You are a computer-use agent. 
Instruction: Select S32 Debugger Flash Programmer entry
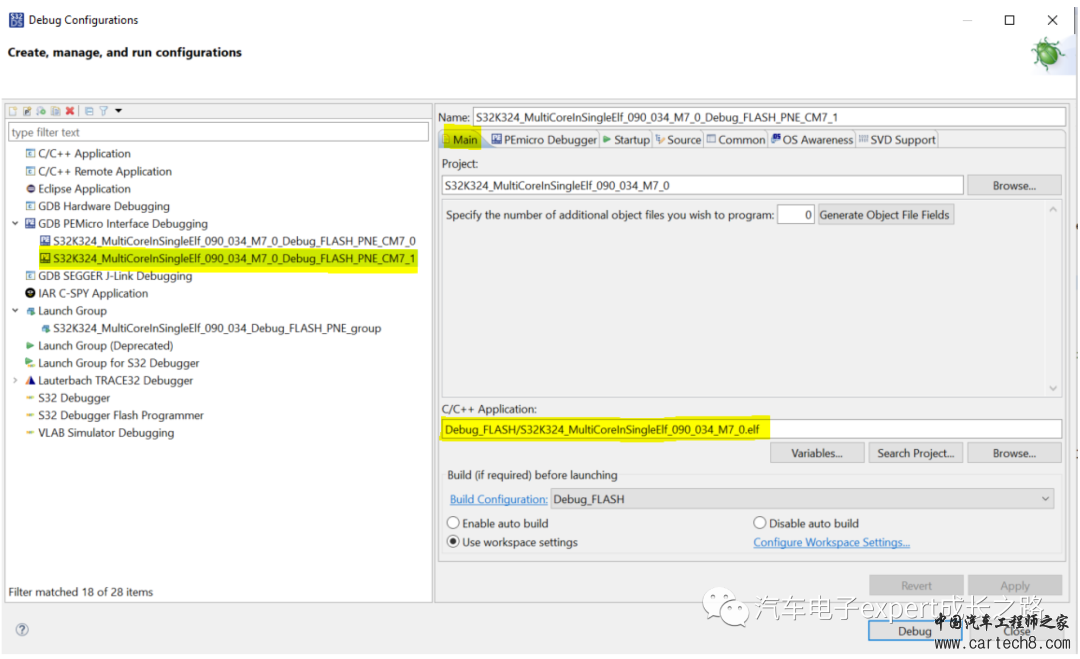[x=121, y=415]
